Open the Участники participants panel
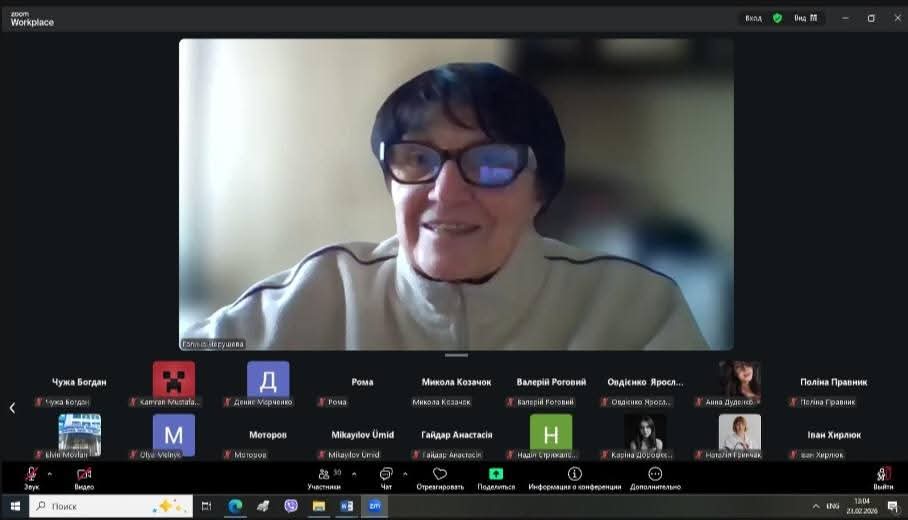This screenshot has height=520, width=908. (324, 475)
